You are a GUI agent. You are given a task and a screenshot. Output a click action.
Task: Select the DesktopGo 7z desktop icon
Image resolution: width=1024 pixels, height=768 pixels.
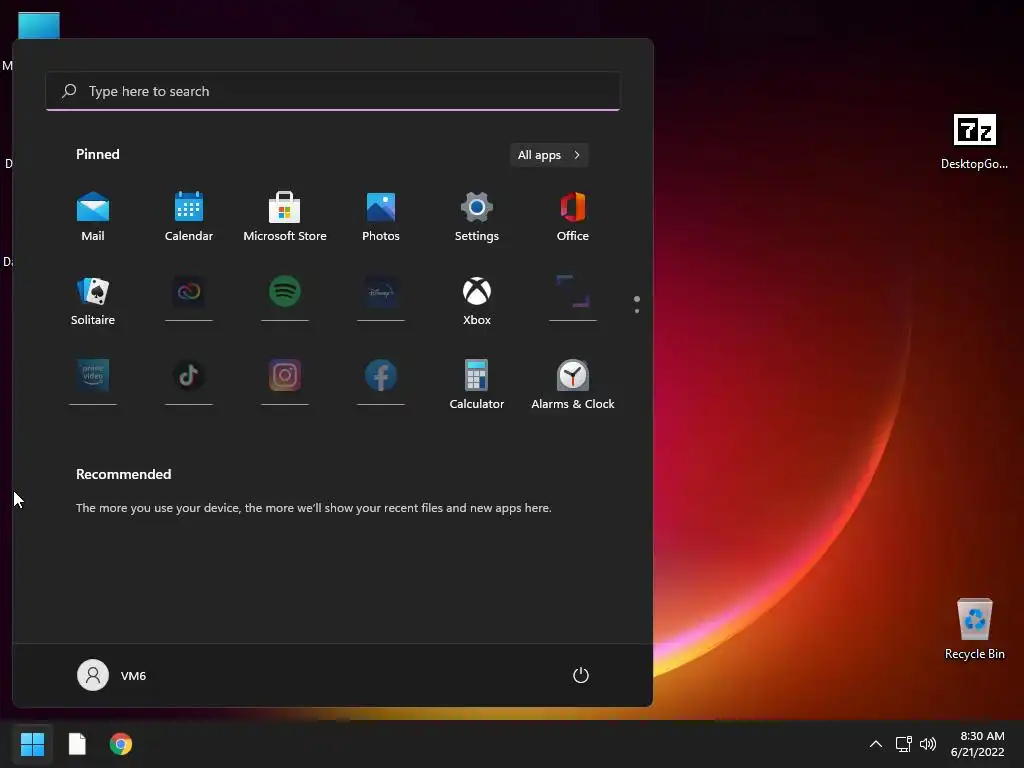[974, 142]
